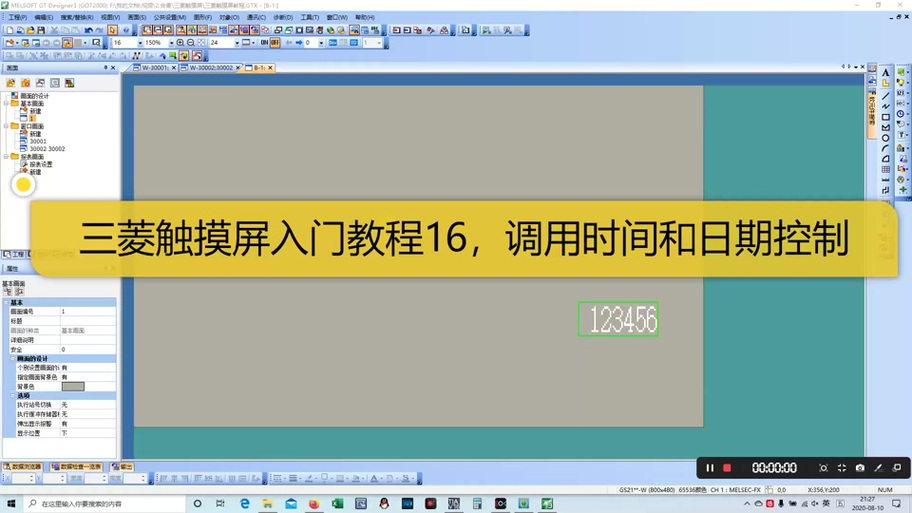Select the Rectangle drawing tool
Screen dimensions: 912x513
pyautogui.click(x=885, y=116)
